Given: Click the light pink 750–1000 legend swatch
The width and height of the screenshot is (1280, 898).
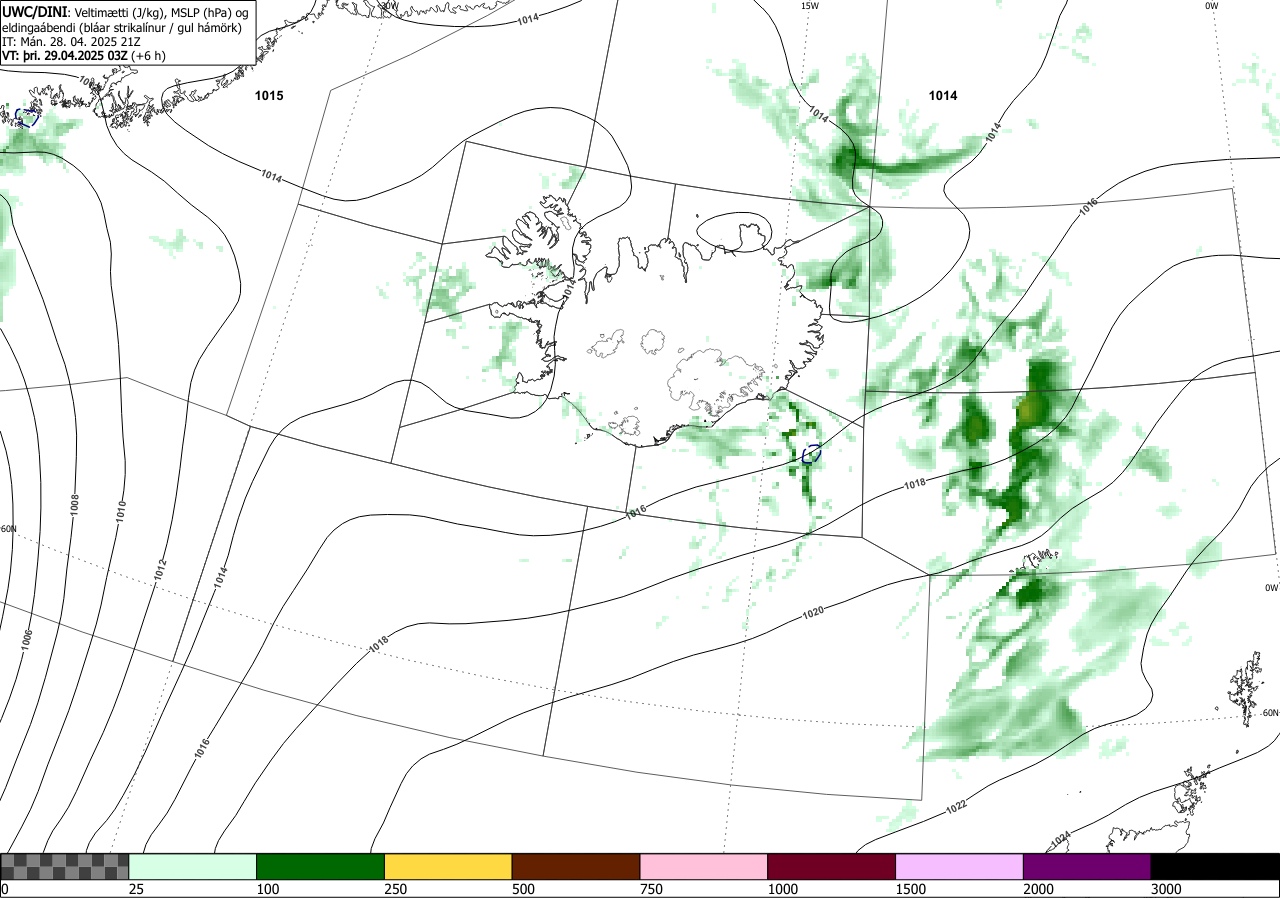Looking at the screenshot, I should tap(704, 866).
